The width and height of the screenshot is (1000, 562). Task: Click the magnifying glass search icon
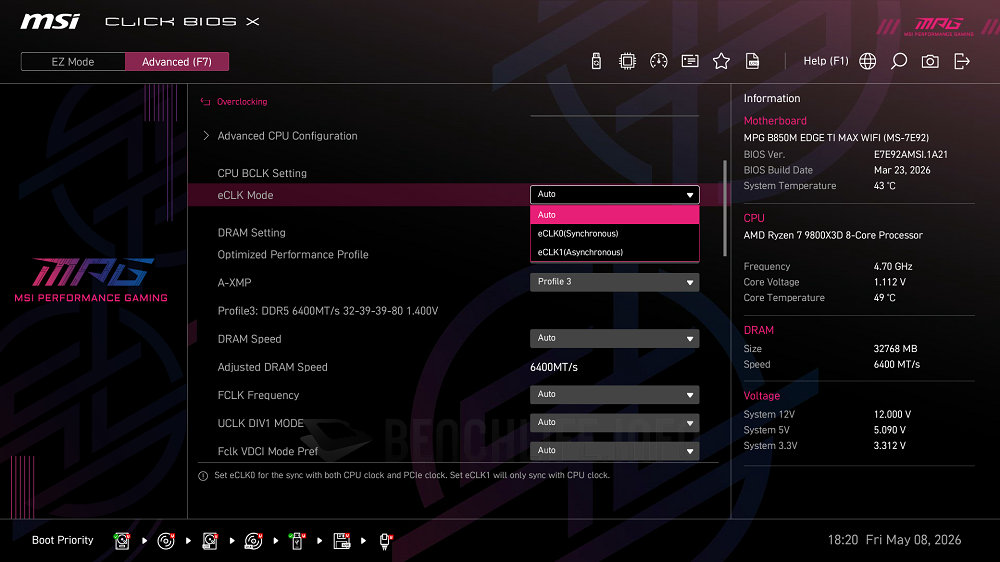pos(899,61)
